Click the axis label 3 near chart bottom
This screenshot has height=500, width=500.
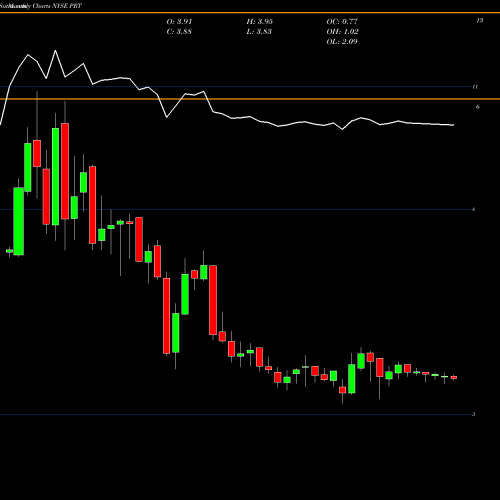click(x=474, y=414)
